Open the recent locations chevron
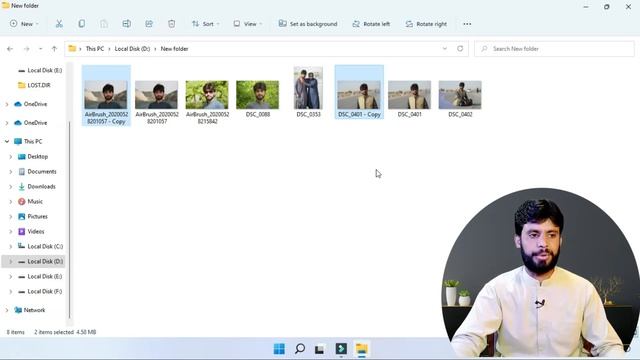This screenshot has height=360, width=640. click(x=40, y=49)
